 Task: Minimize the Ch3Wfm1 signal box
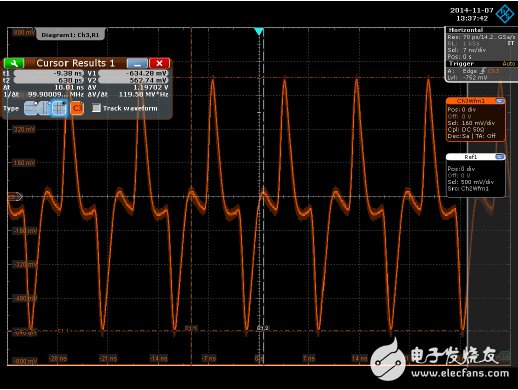point(500,101)
